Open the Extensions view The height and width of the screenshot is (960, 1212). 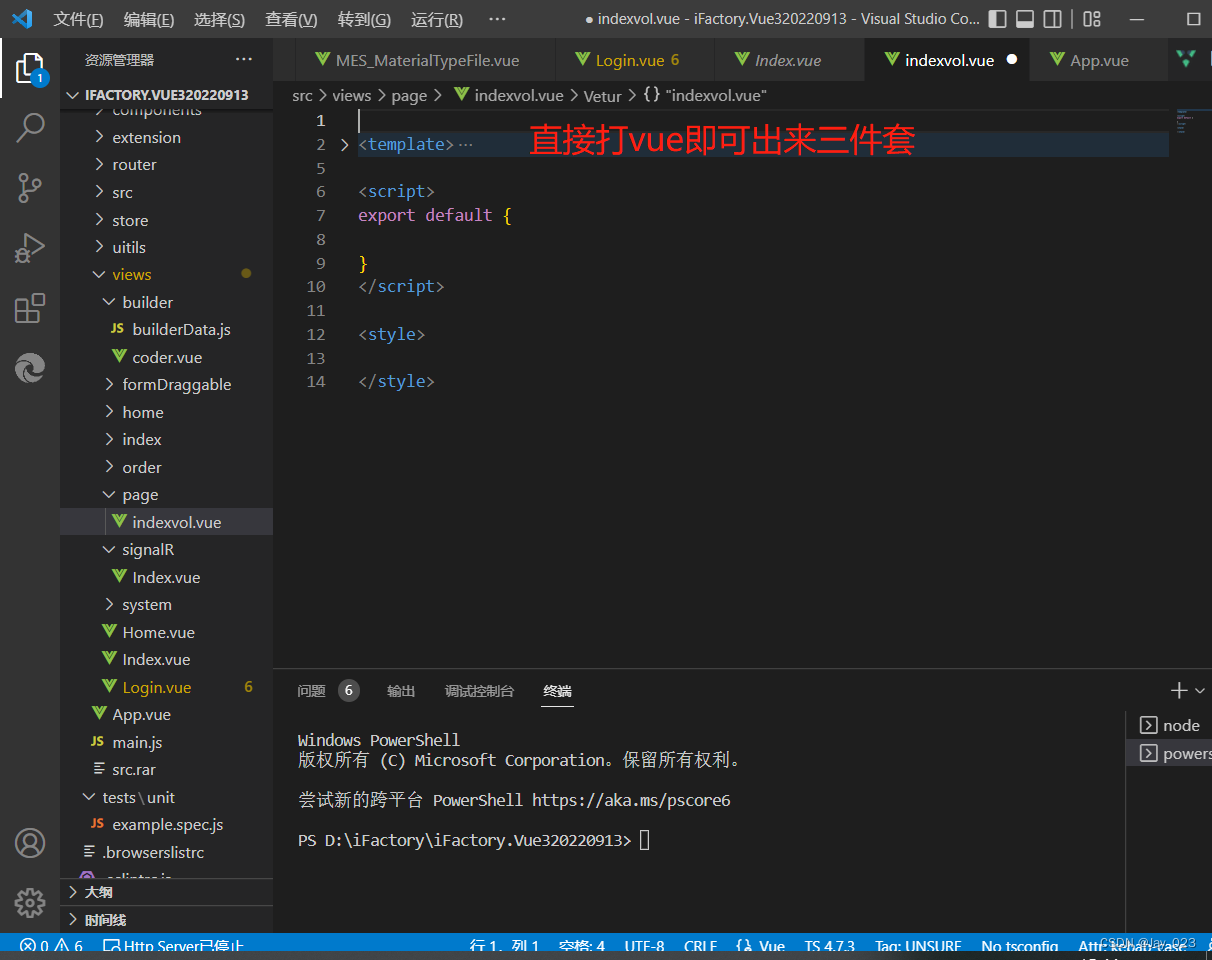(30, 308)
